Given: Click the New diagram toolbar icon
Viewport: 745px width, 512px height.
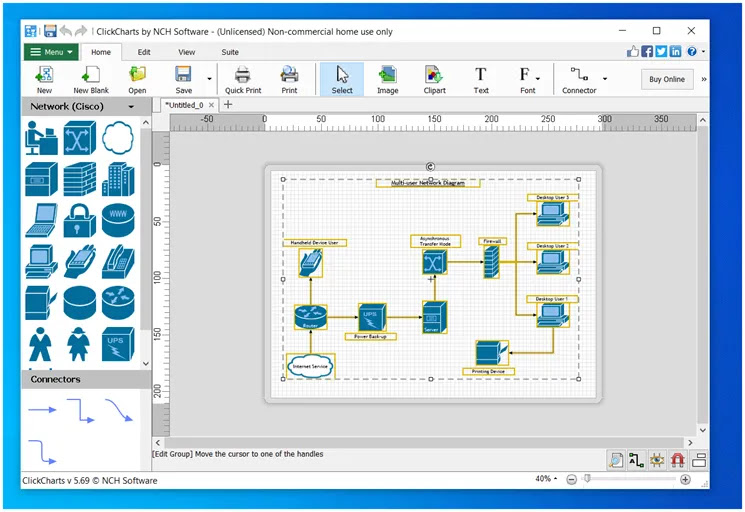Looking at the screenshot, I should 44,79.
